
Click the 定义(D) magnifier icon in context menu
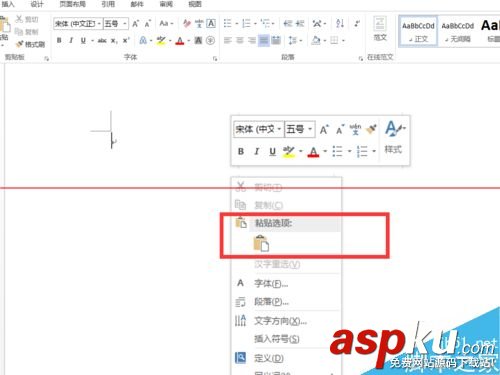pyautogui.click(x=240, y=358)
